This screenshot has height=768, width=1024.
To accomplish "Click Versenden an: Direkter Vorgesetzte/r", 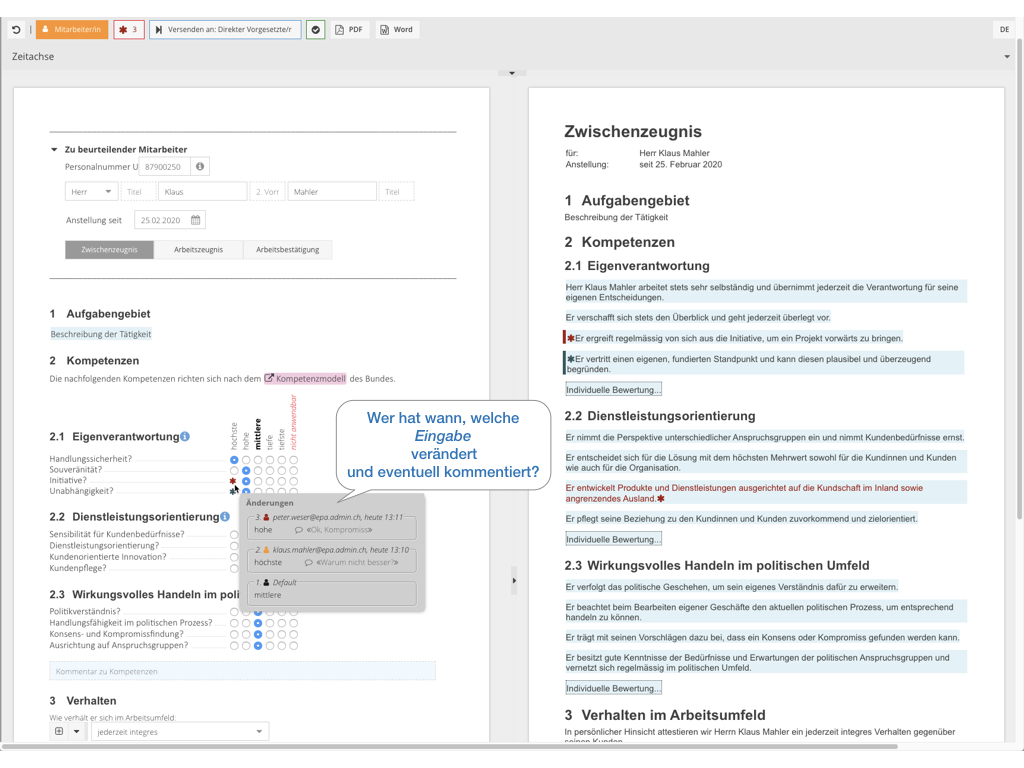I will pyautogui.click(x=225, y=29).
